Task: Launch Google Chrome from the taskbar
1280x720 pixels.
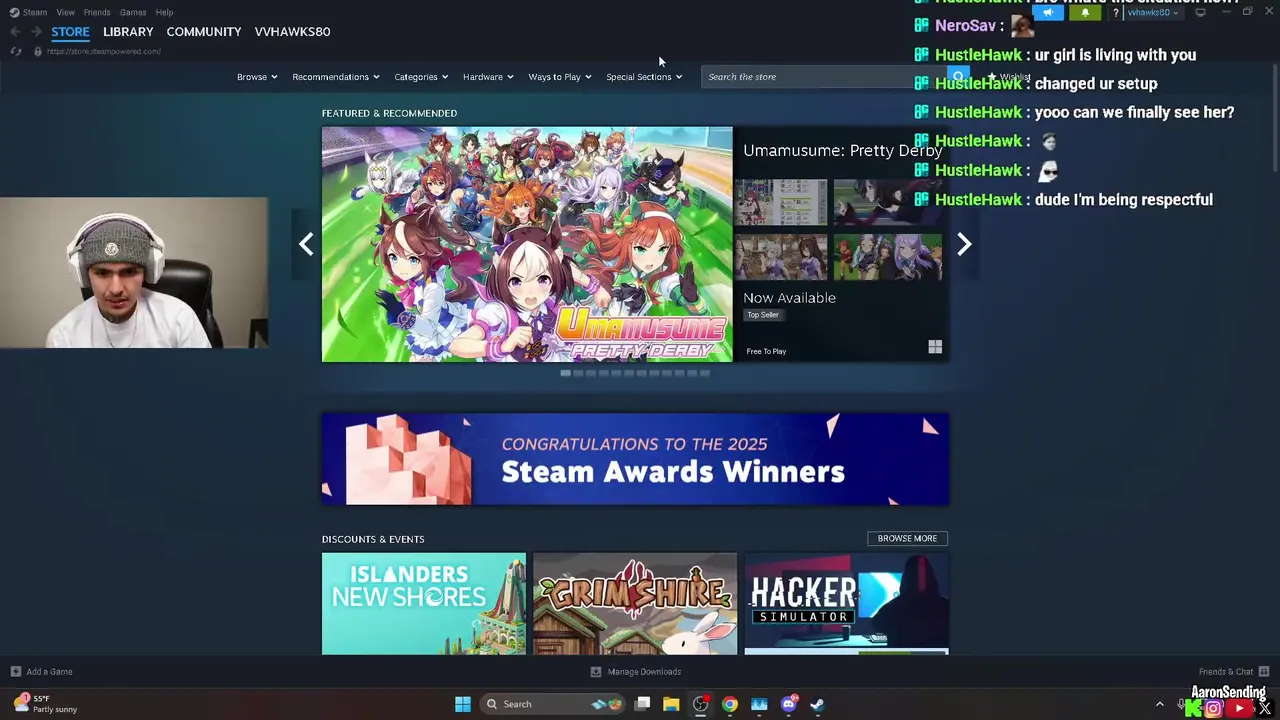Action: point(730,704)
